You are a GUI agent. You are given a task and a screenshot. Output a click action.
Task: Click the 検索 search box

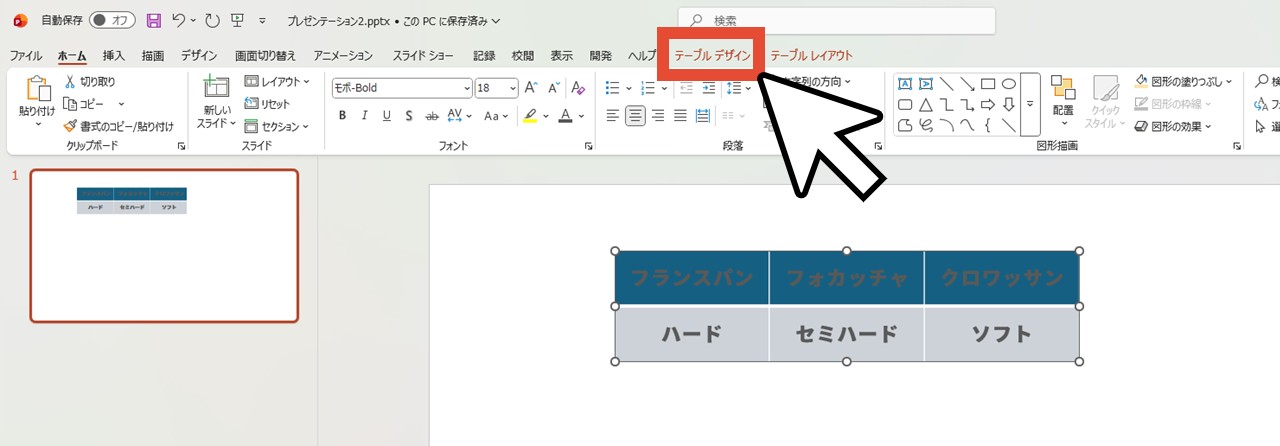[837, 21]
